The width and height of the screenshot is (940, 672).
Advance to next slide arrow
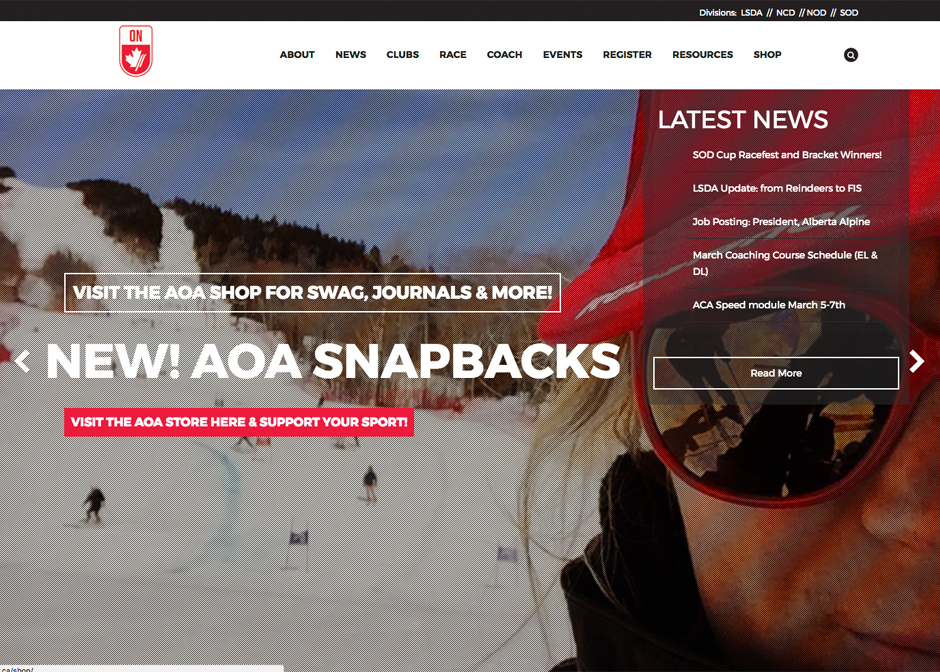point(916,361)
